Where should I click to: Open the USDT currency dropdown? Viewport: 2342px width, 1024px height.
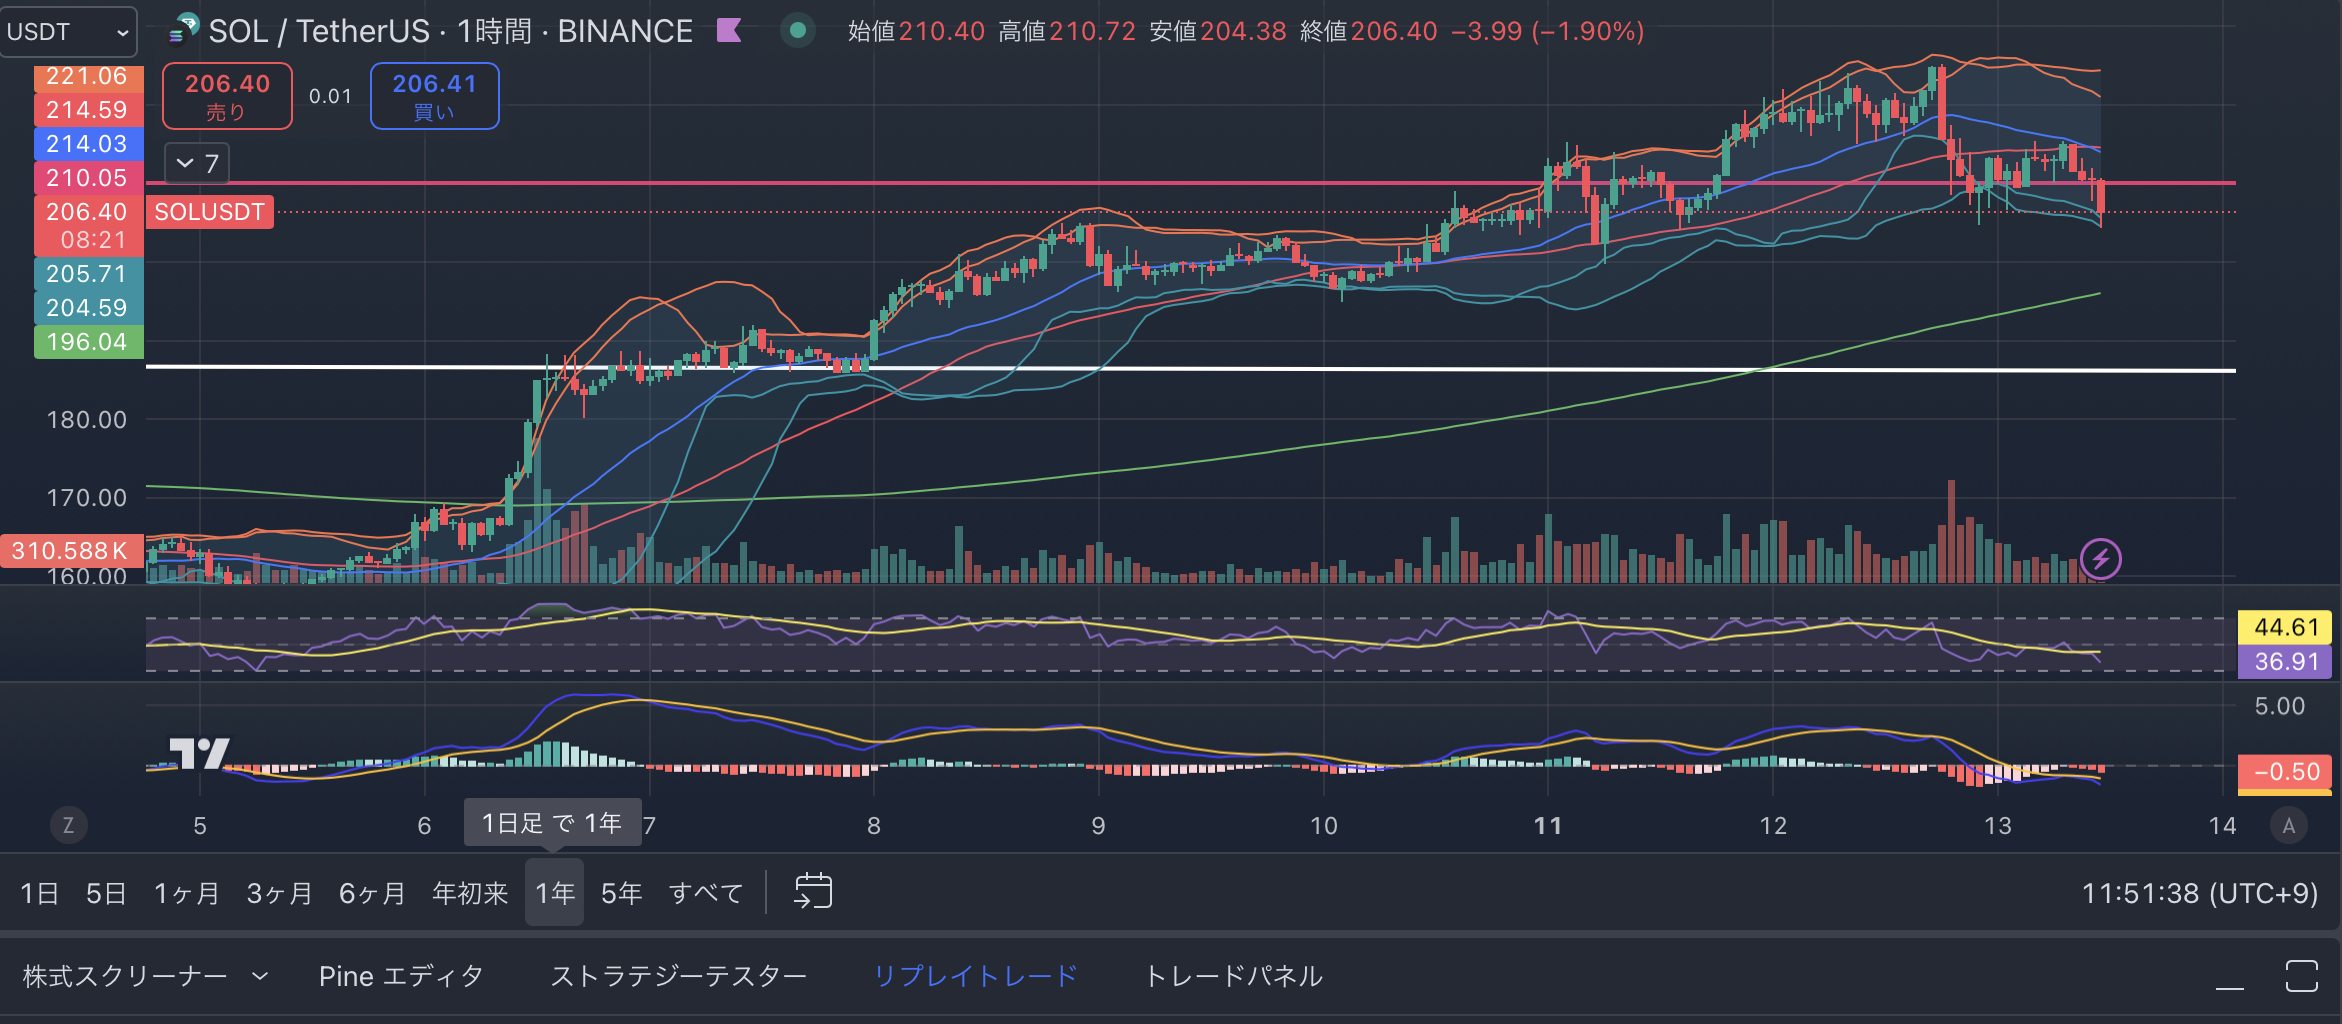pos(68,32)
